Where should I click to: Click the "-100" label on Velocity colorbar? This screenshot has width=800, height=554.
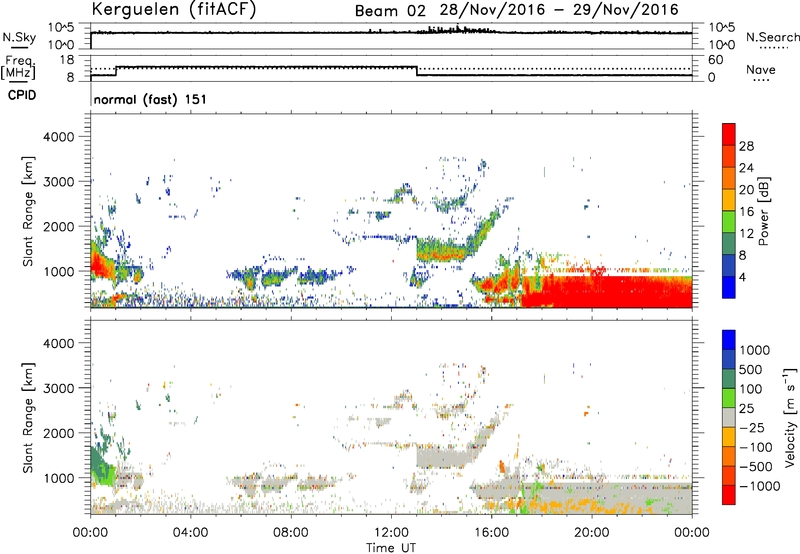click(x=756, y=447)
